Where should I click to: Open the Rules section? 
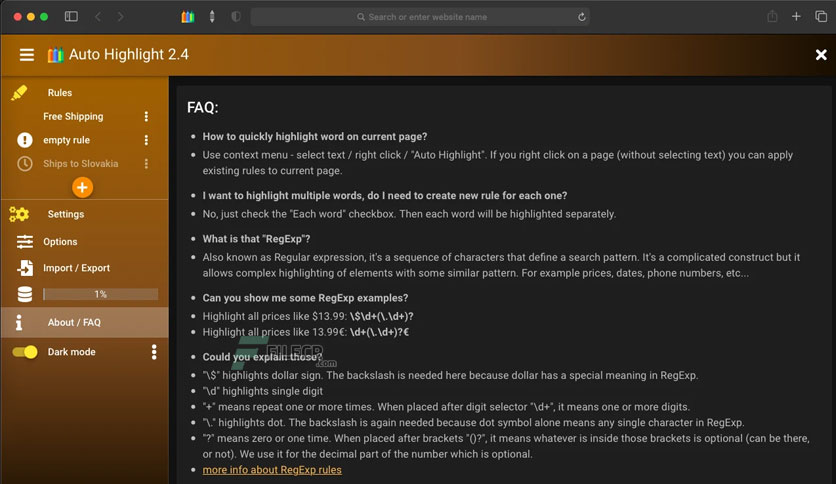coord(60,93)
